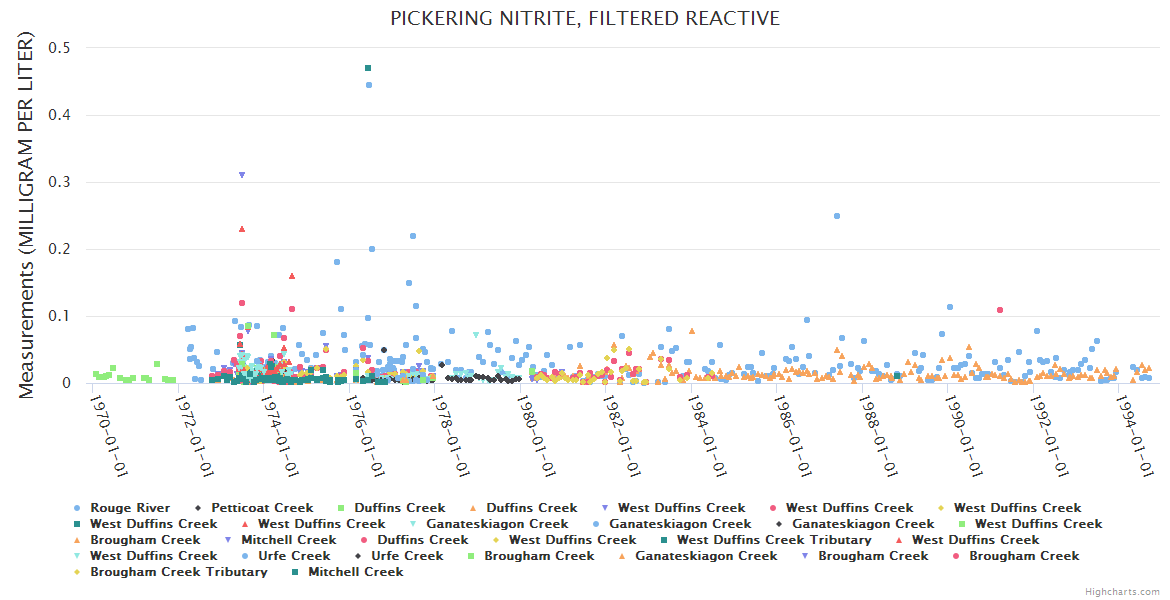Click the highest teal square data point near 0.47
This screenshot has width=1170, height=600.
(x=368, y=68)
